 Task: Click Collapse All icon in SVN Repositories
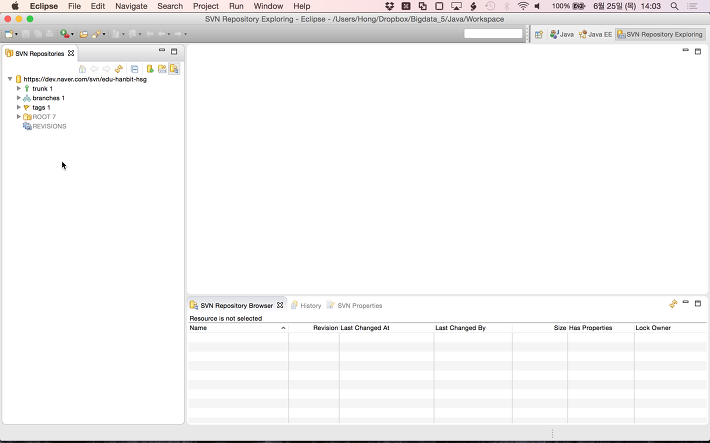134,69
